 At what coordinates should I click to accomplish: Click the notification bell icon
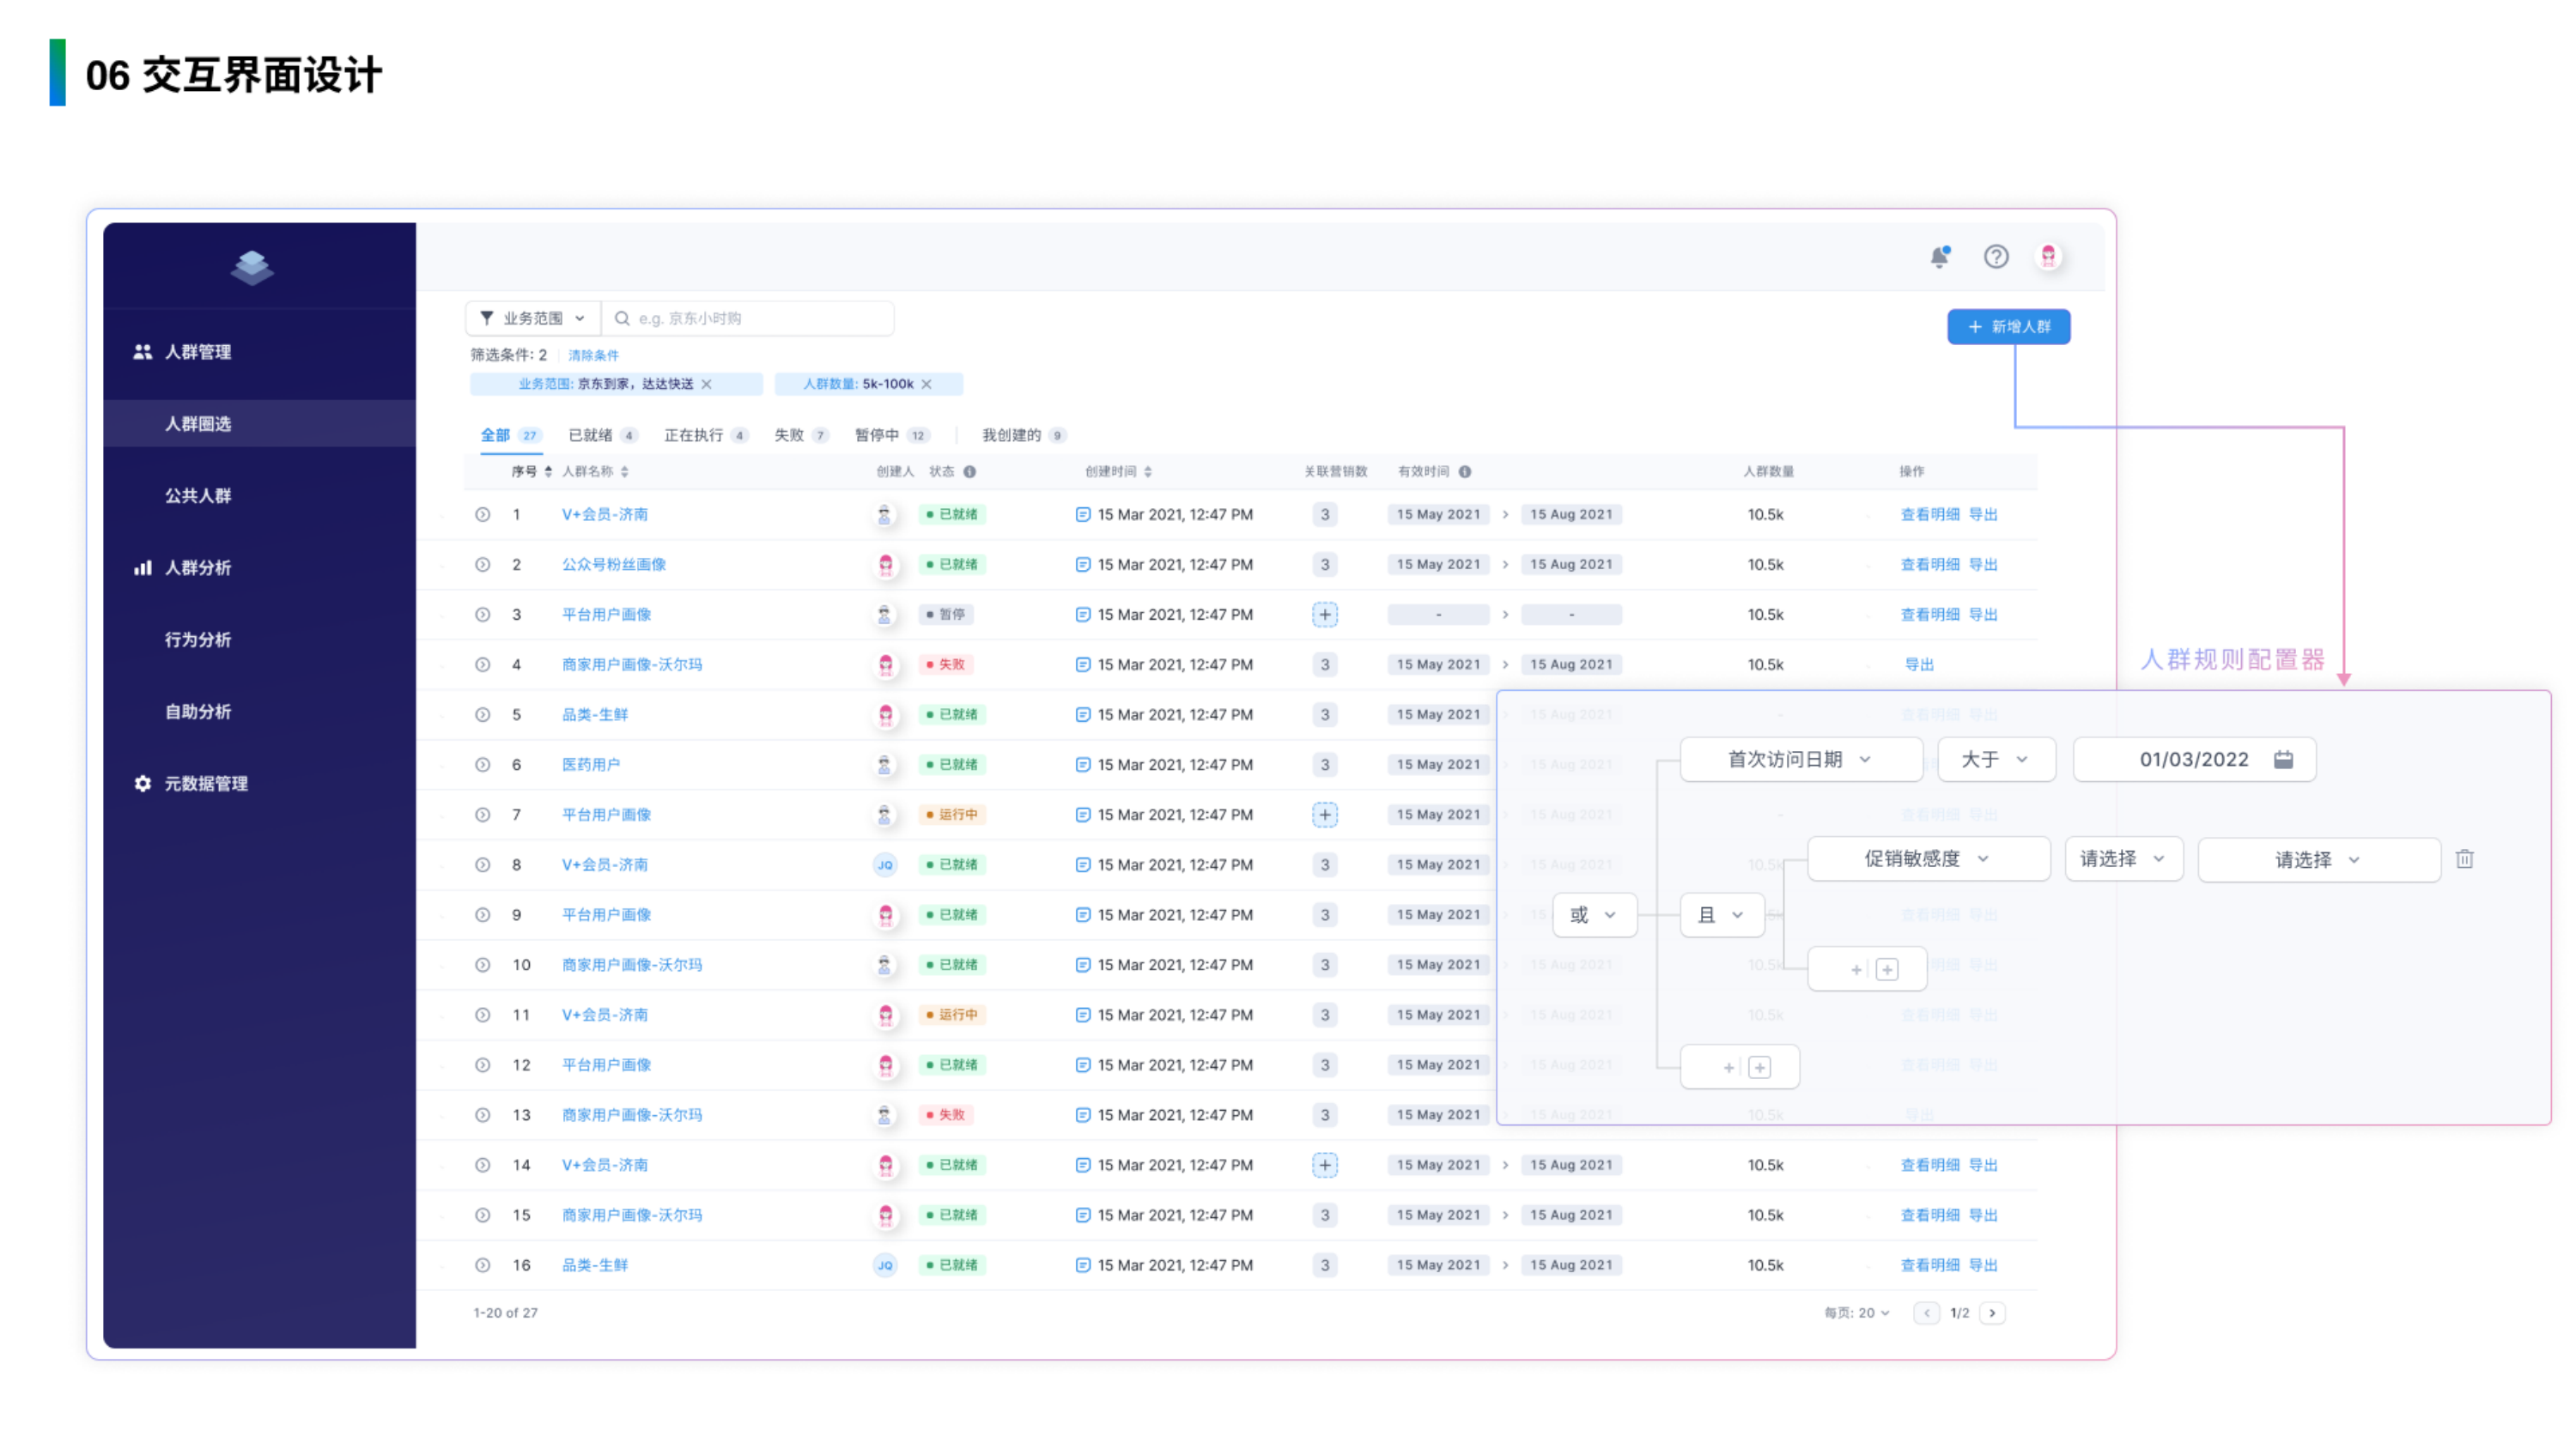pos(1939,257)
